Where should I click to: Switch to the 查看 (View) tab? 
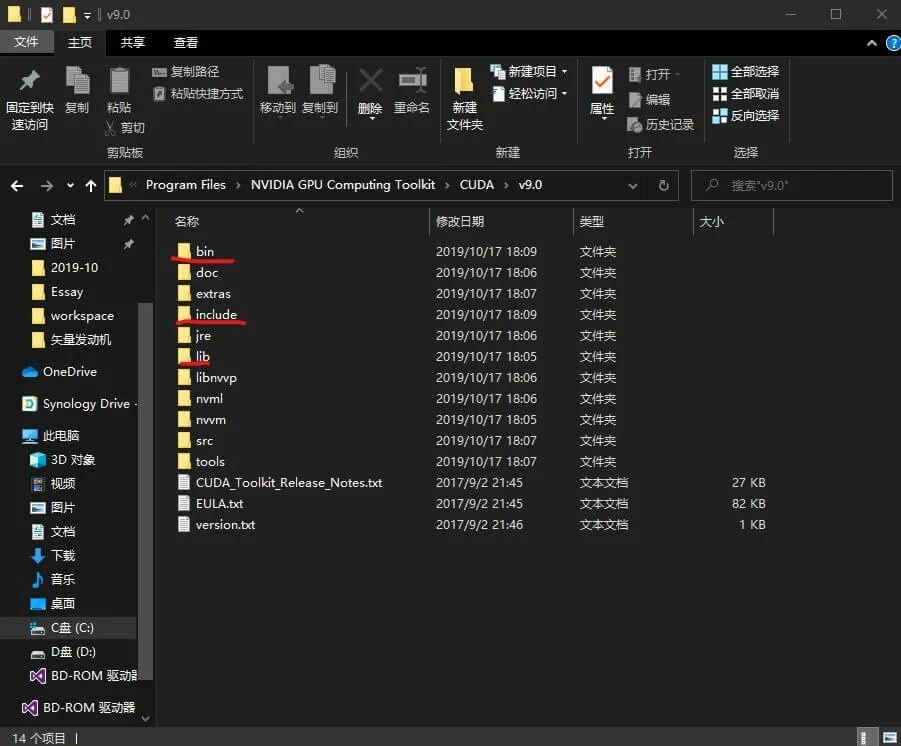pos(186,42)
